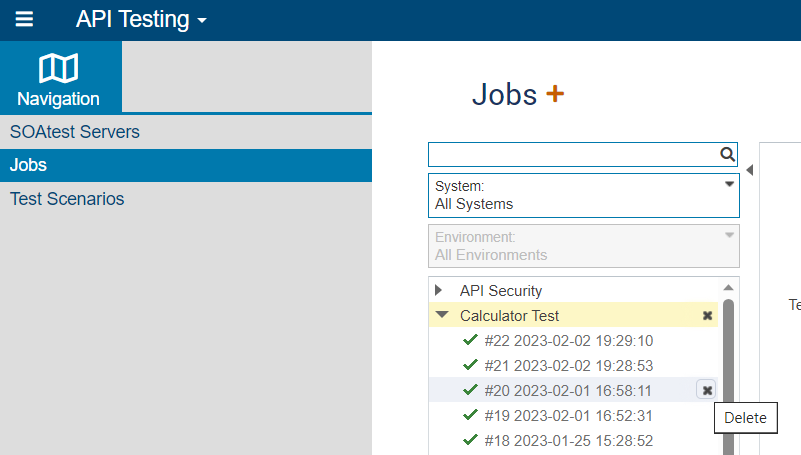The image size is (801, 455).
Task: Select the Jobs navigation item
Action: (186, 165)
